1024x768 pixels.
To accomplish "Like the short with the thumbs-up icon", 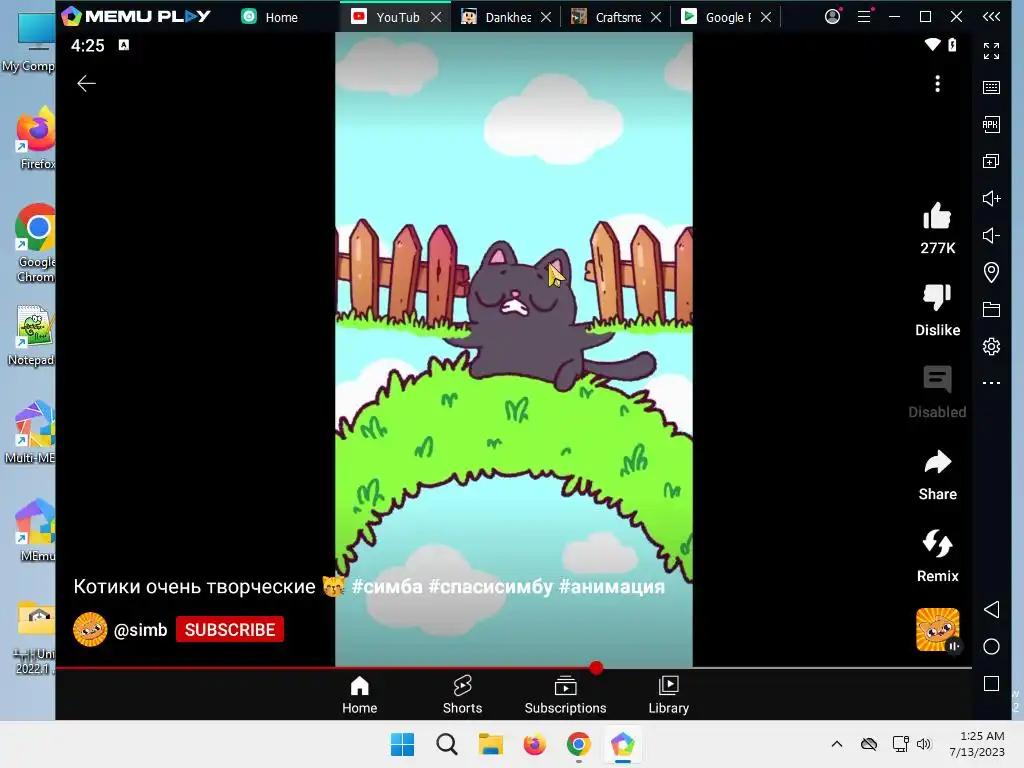I will point(937,216).
